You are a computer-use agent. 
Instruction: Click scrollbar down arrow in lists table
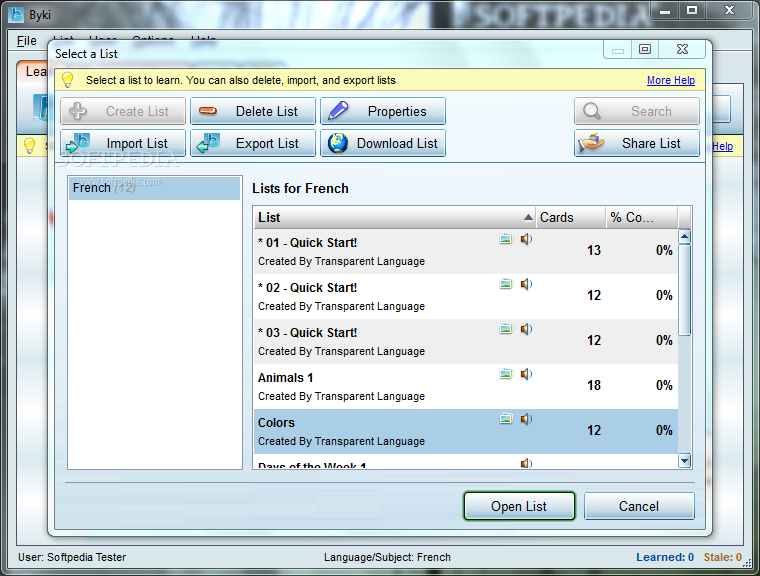tap(684, 461)
